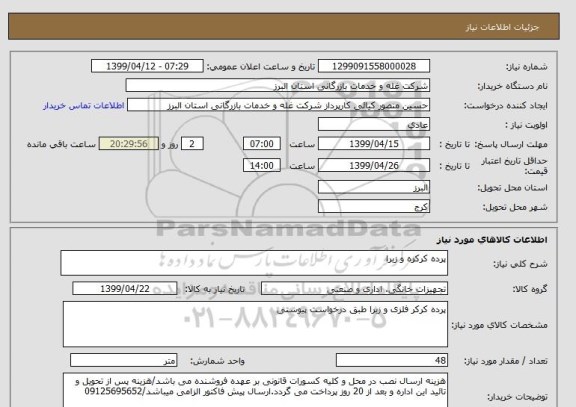Open the buyer contact information link (اطلاعات تماس خریدار)
This screenshot has width=576, height=407.
click(x=84, y=106)
